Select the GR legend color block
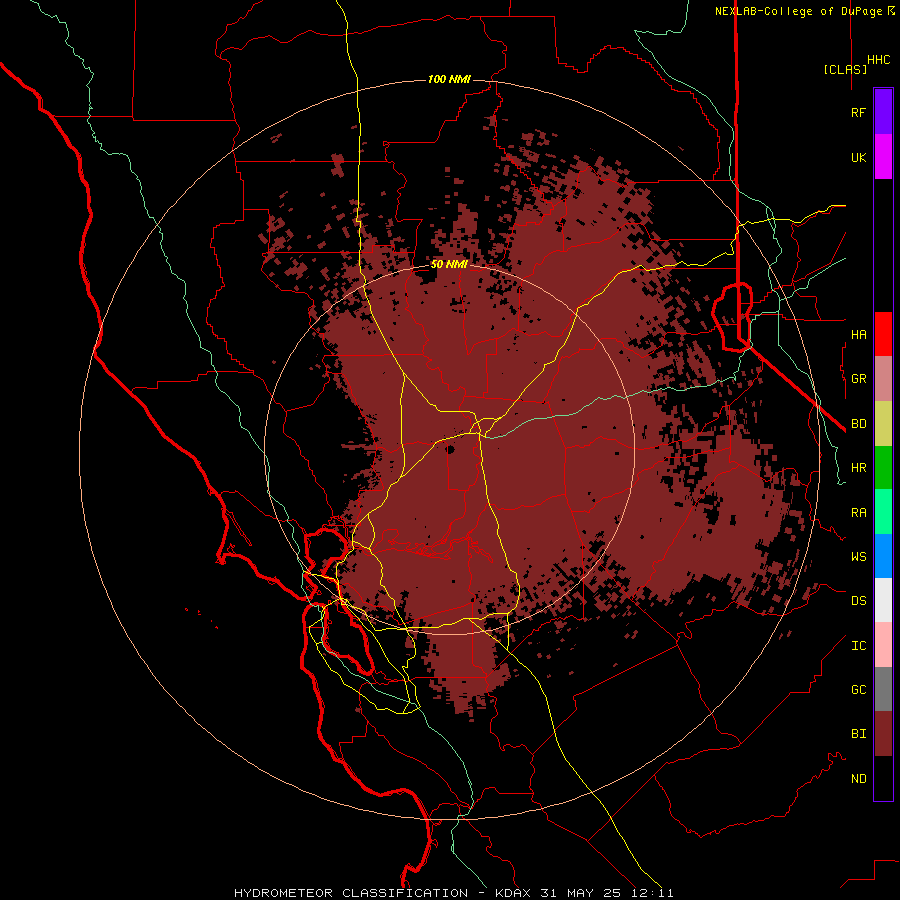The height and width of the screenshot is (900, 900). tap(883, 378)
